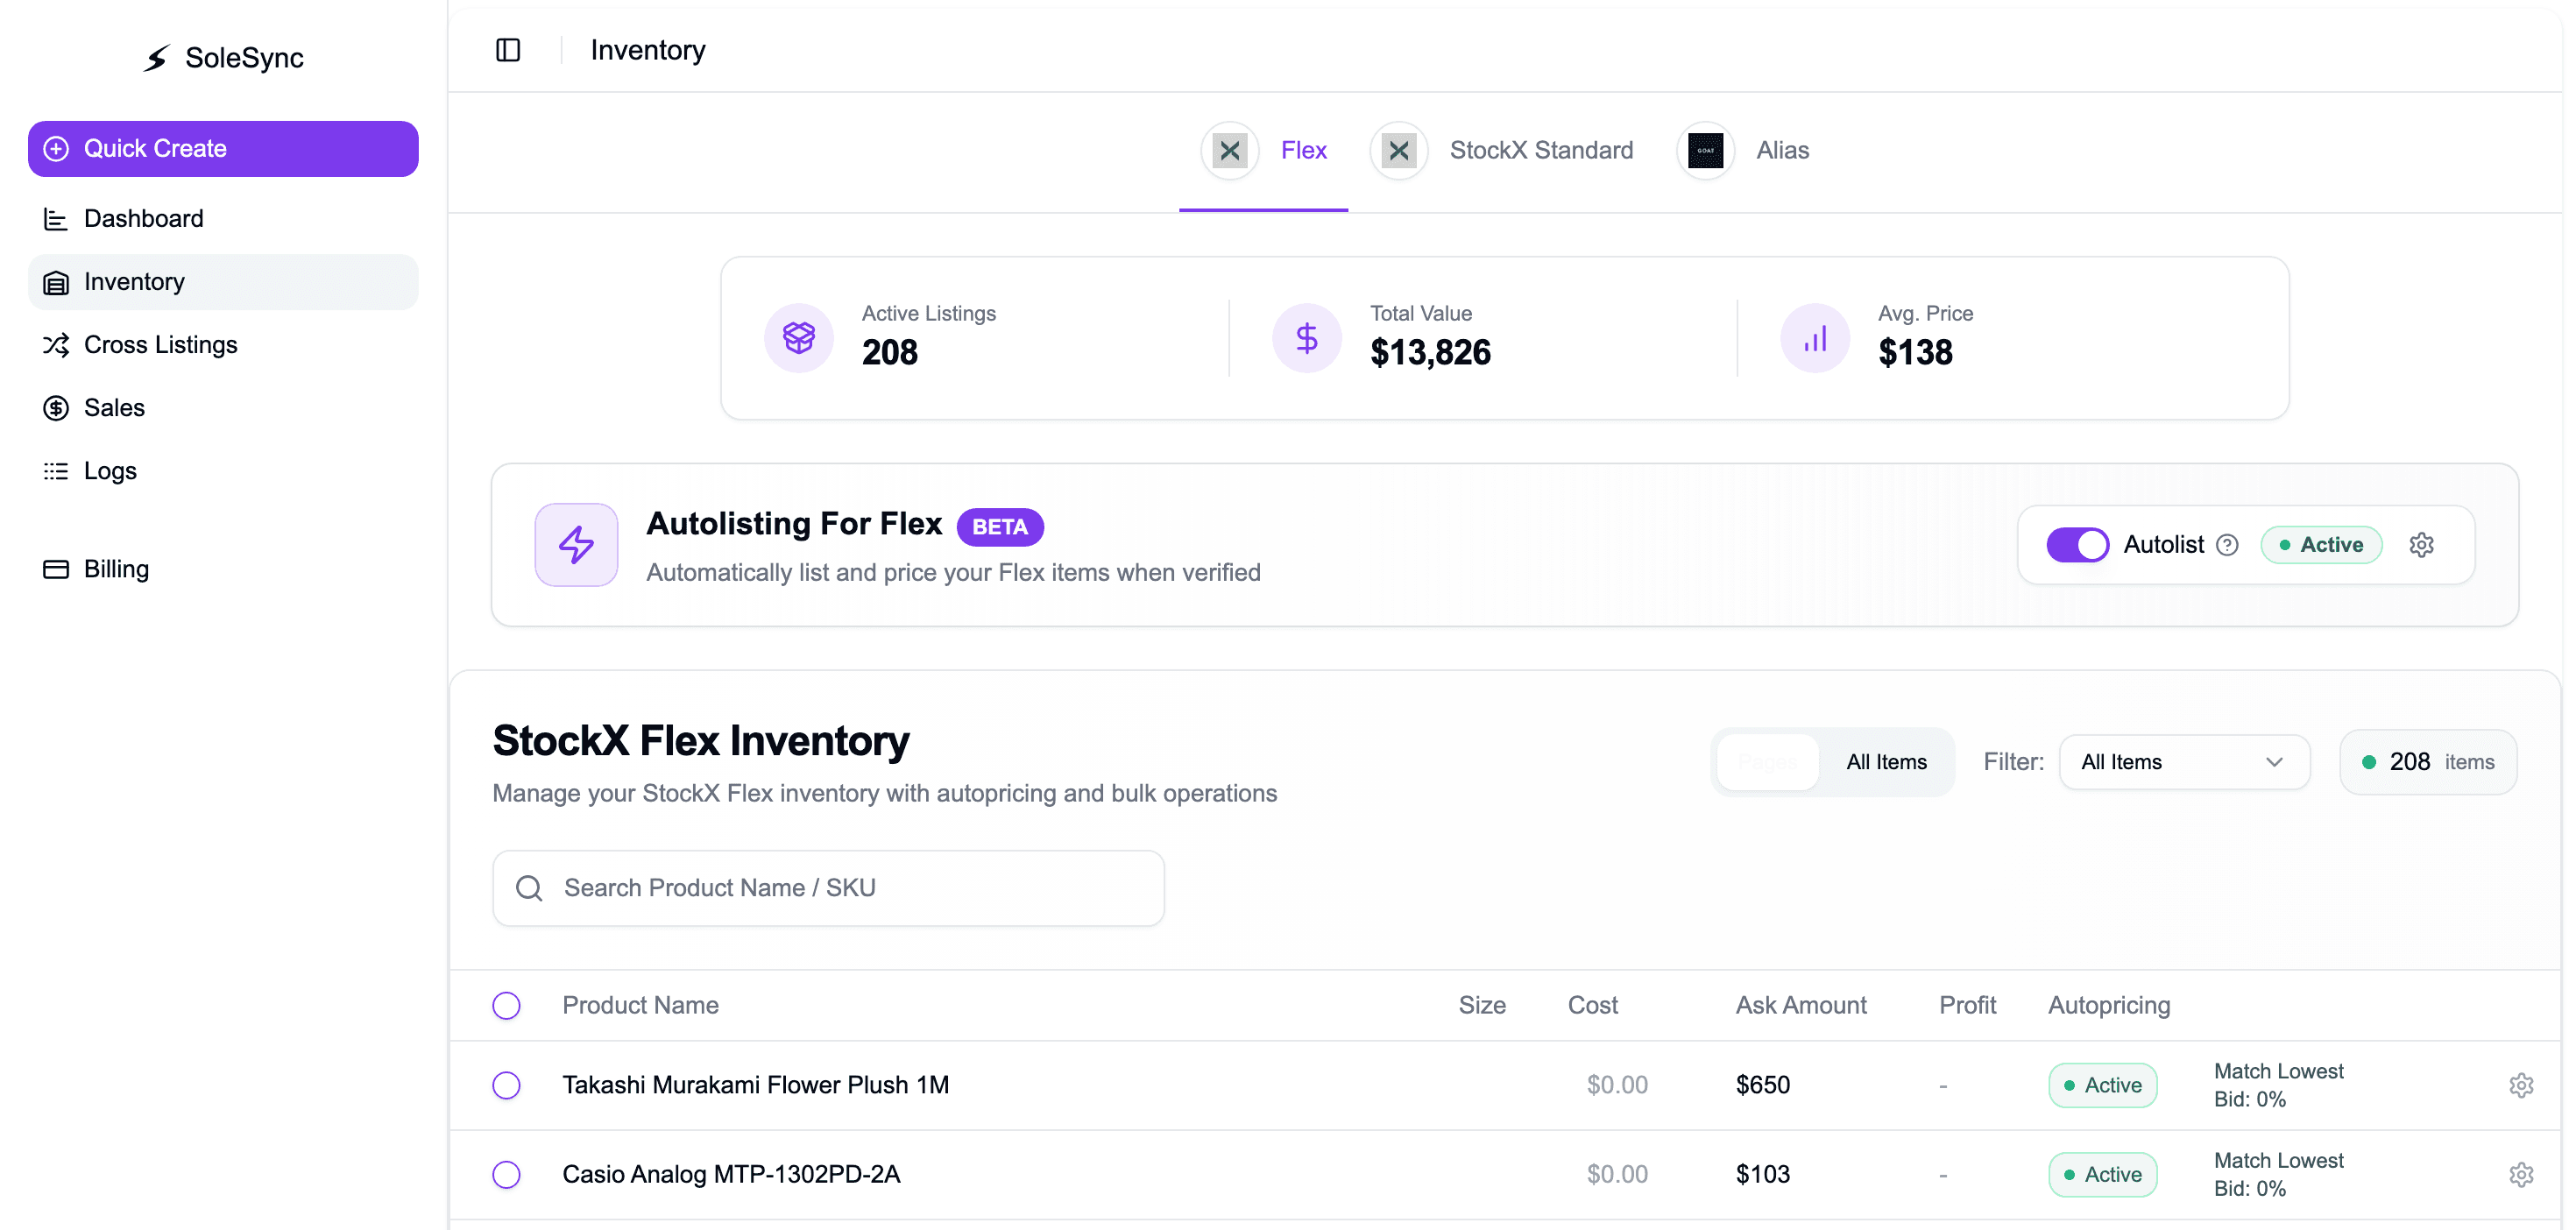Click Active badge in Casio Analog row

point(2102,1174)
